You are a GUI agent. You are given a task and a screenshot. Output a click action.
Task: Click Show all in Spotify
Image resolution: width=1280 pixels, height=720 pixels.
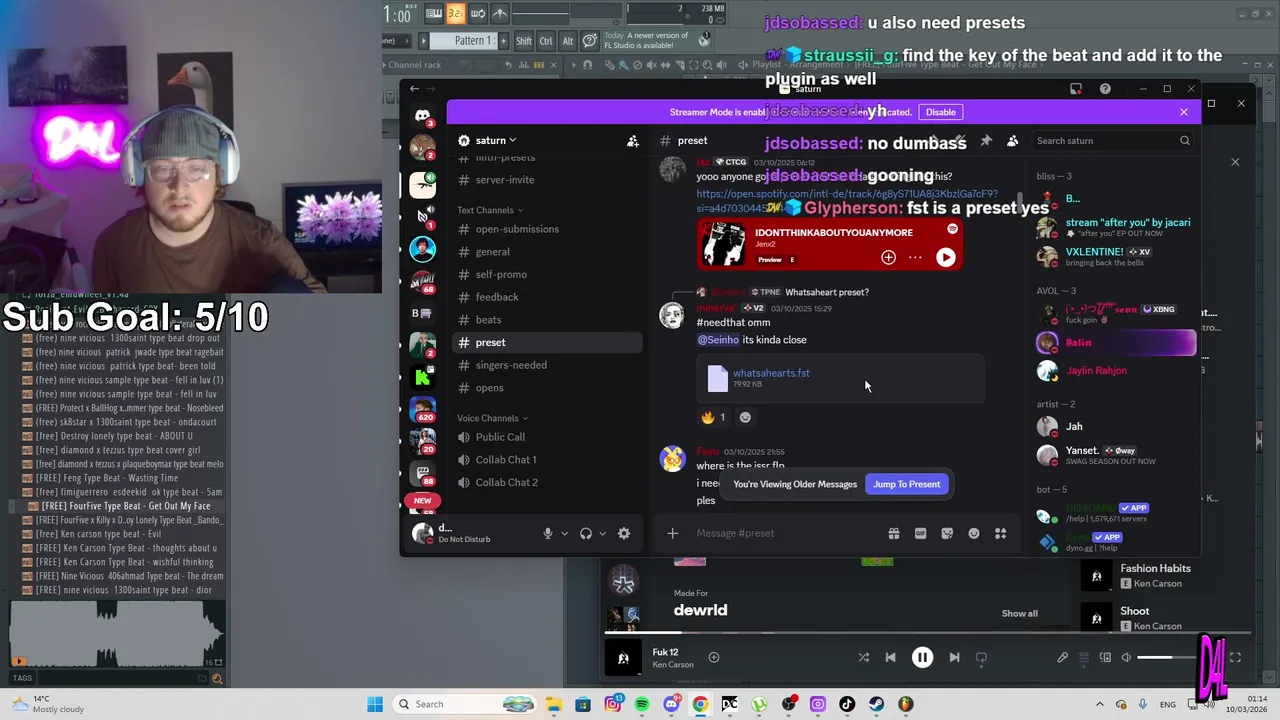click(x=1020, y=614)
